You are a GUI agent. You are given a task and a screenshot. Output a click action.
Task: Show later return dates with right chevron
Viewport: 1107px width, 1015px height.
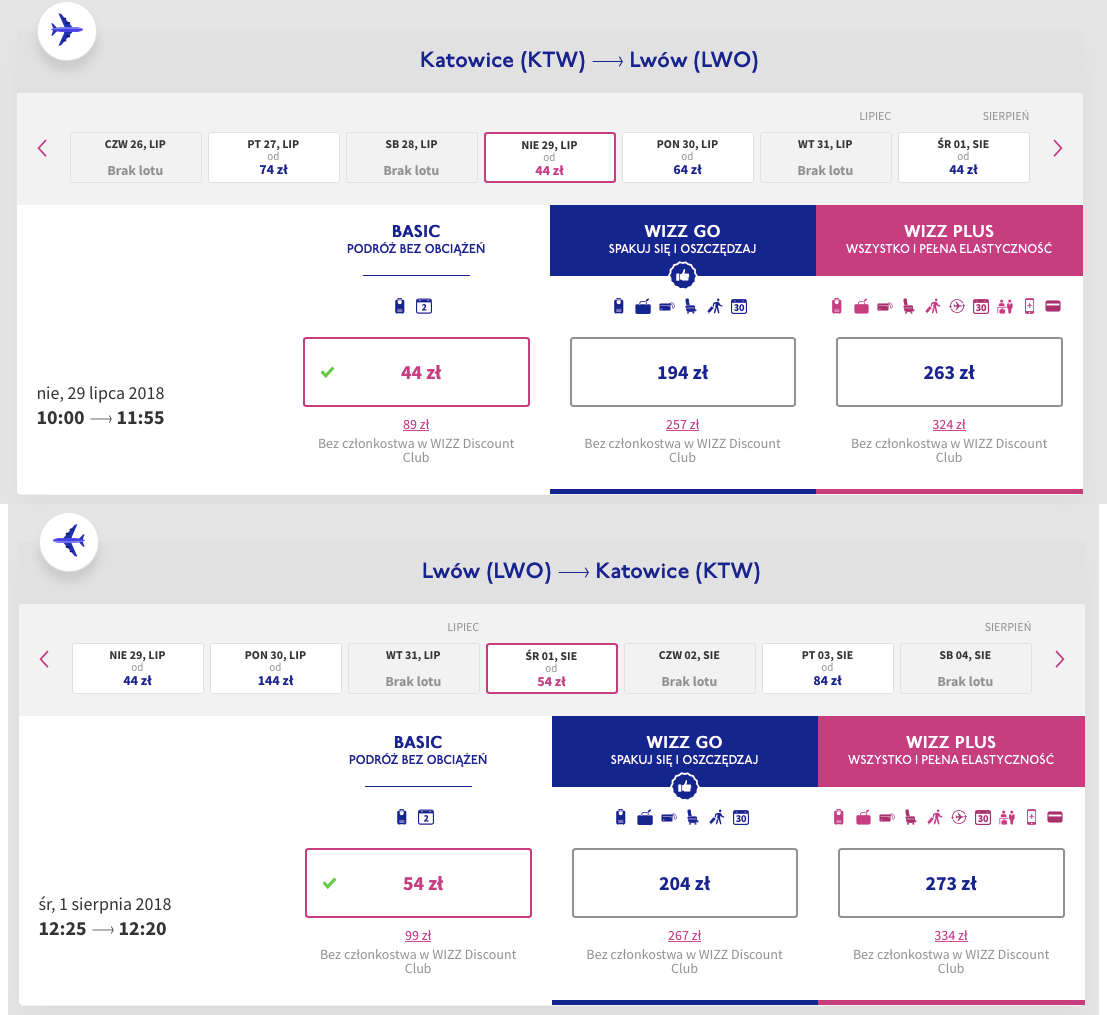1060,659
